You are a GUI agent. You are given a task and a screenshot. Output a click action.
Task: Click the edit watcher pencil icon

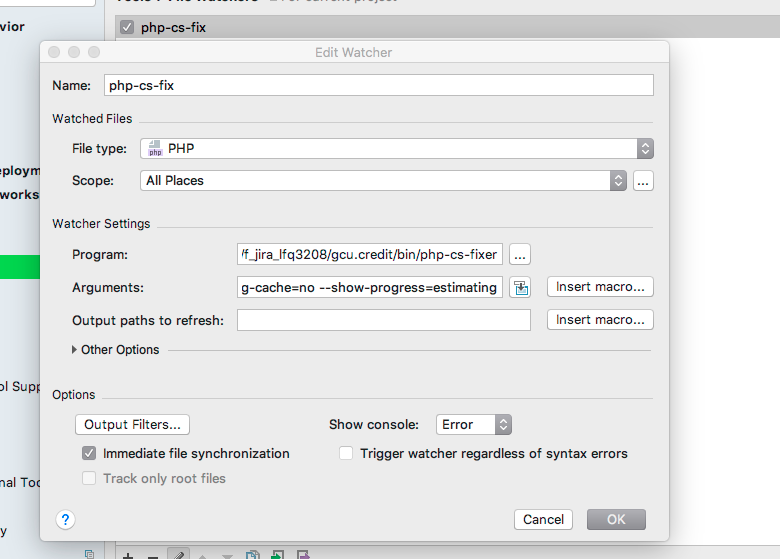coord(177,554)
